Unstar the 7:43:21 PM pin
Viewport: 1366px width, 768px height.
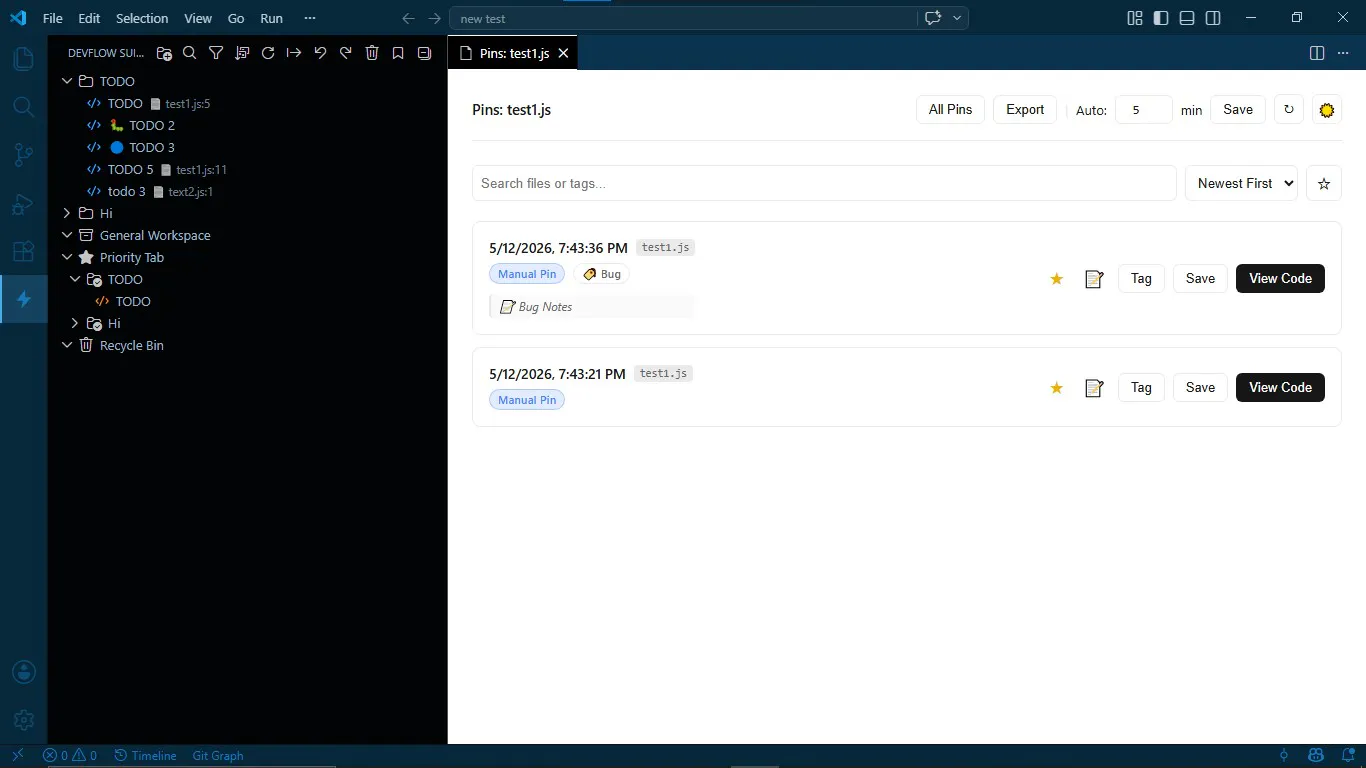click(x=1056, y=388)
